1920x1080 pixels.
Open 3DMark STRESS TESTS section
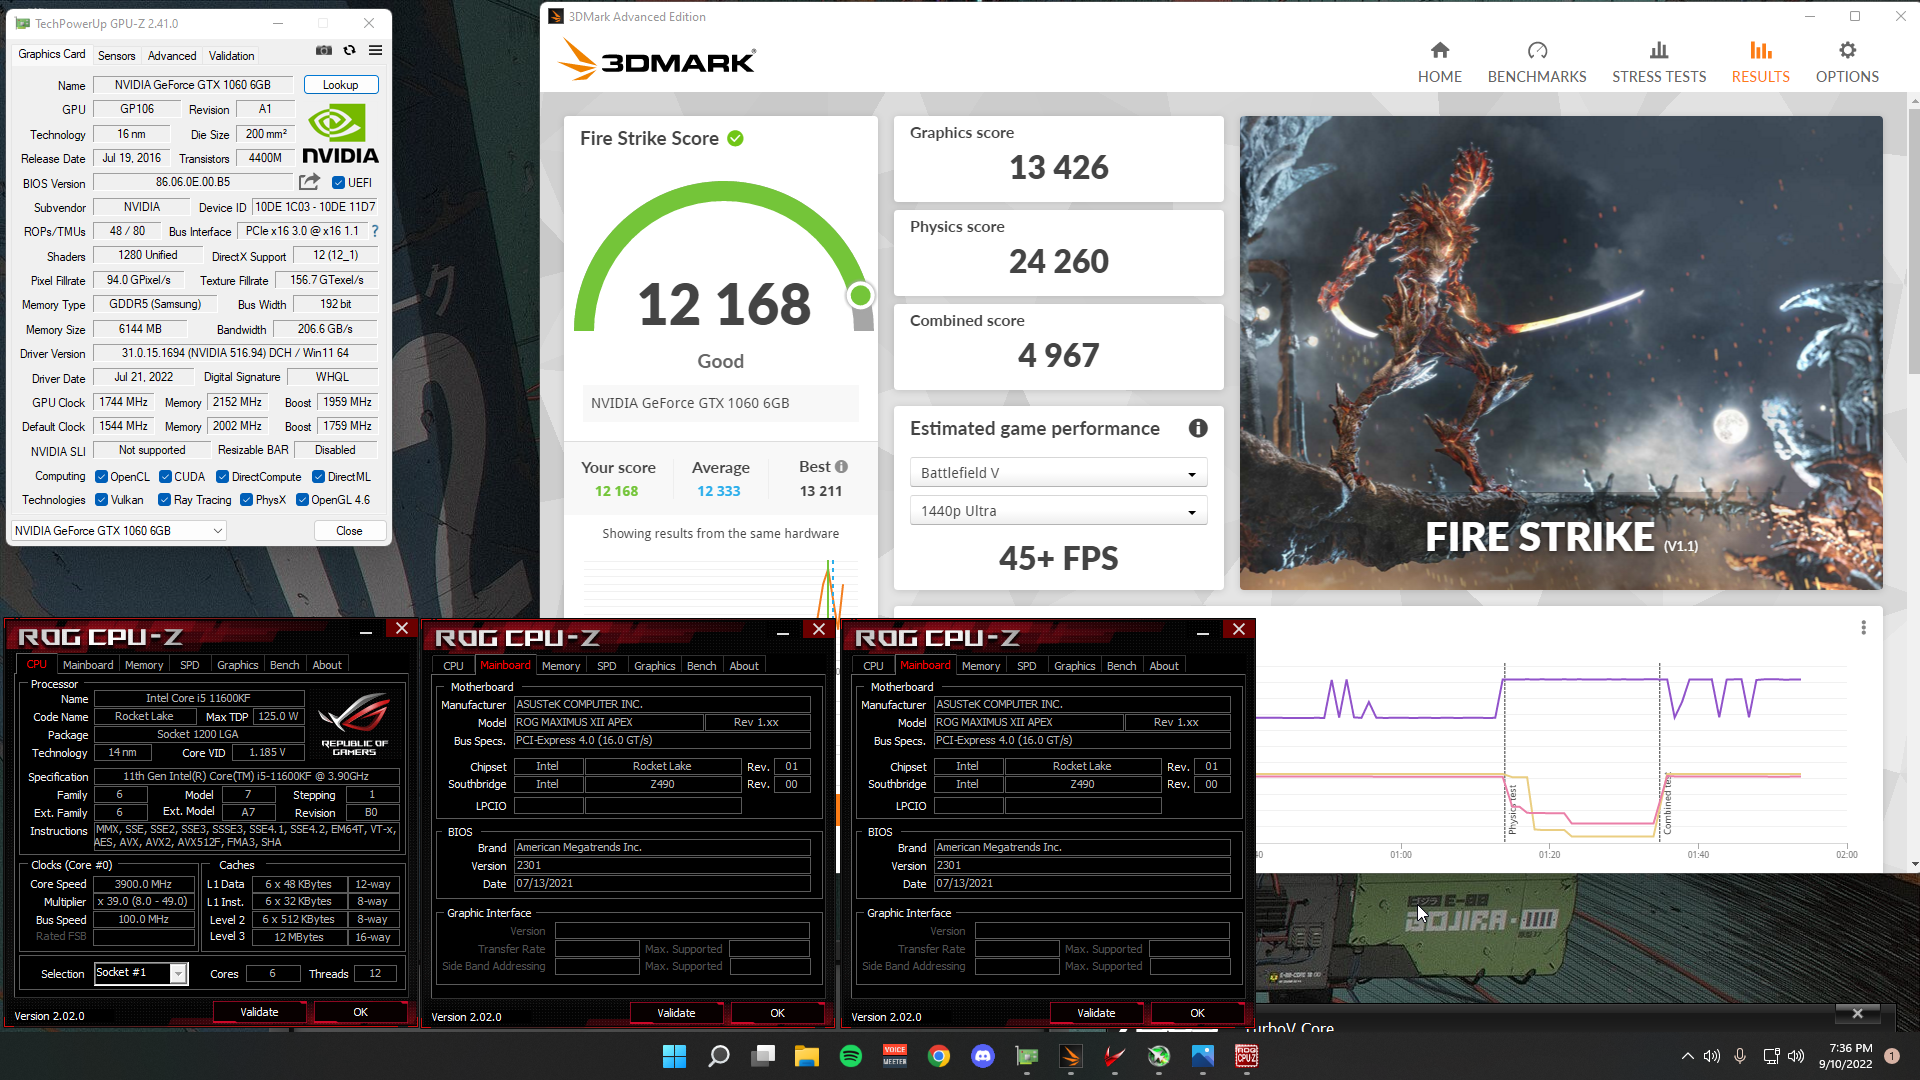click(x=1659, y=62)
